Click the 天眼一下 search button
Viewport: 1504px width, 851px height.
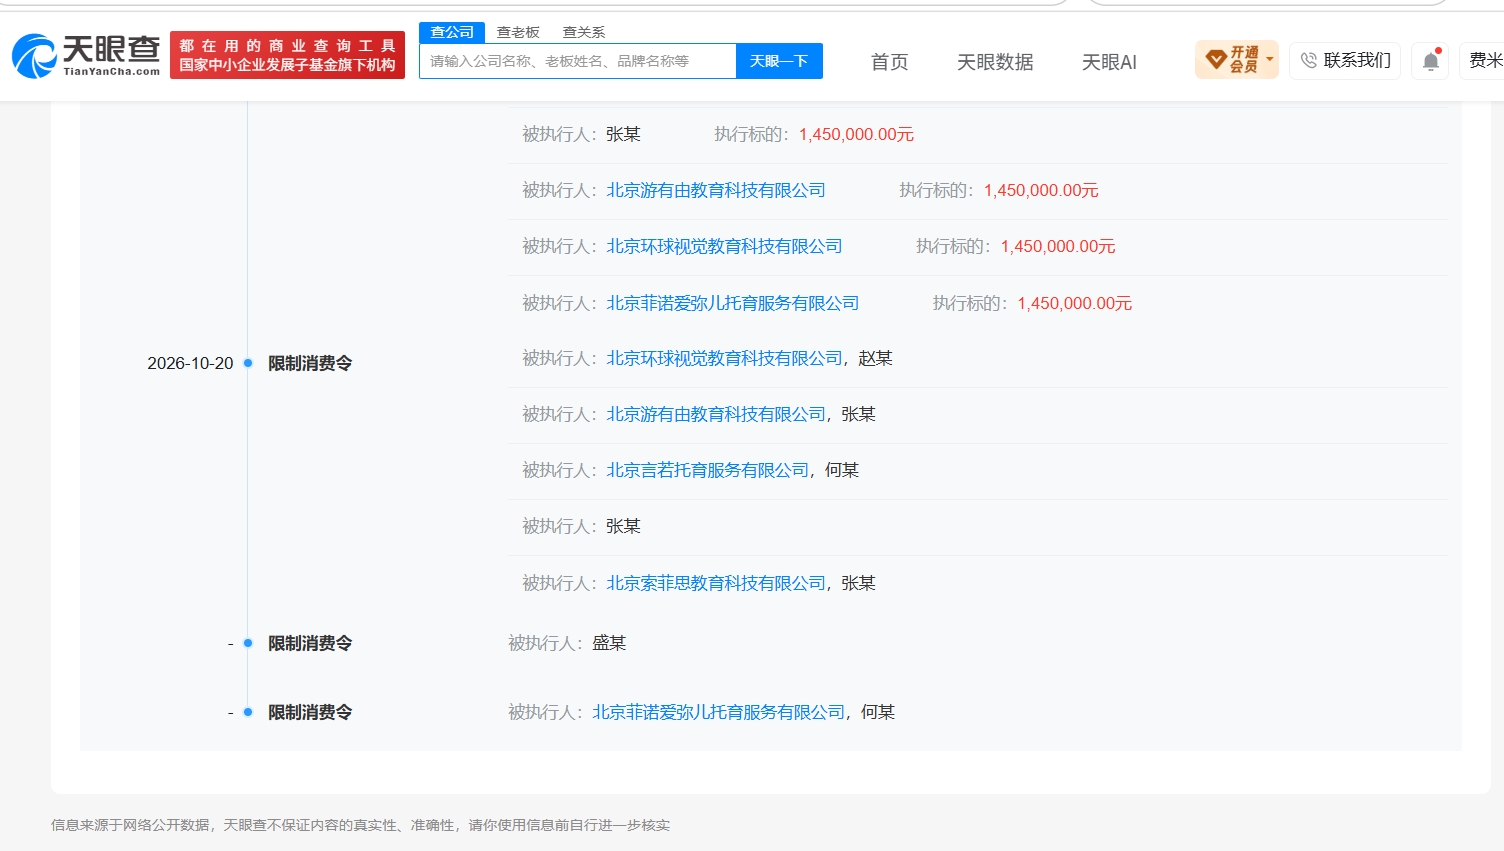[x=779, y=61]
